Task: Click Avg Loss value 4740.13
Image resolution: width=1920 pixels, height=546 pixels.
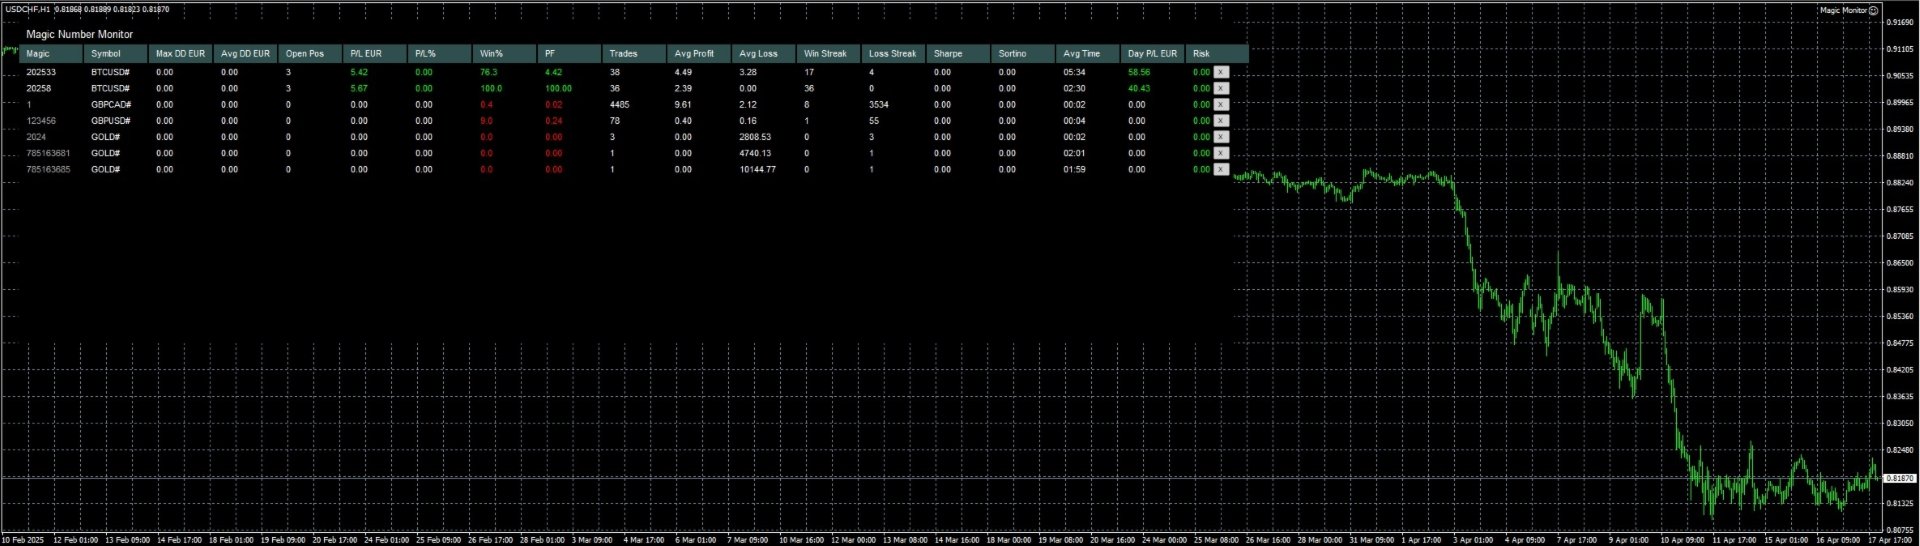Action: pos(755,153)
